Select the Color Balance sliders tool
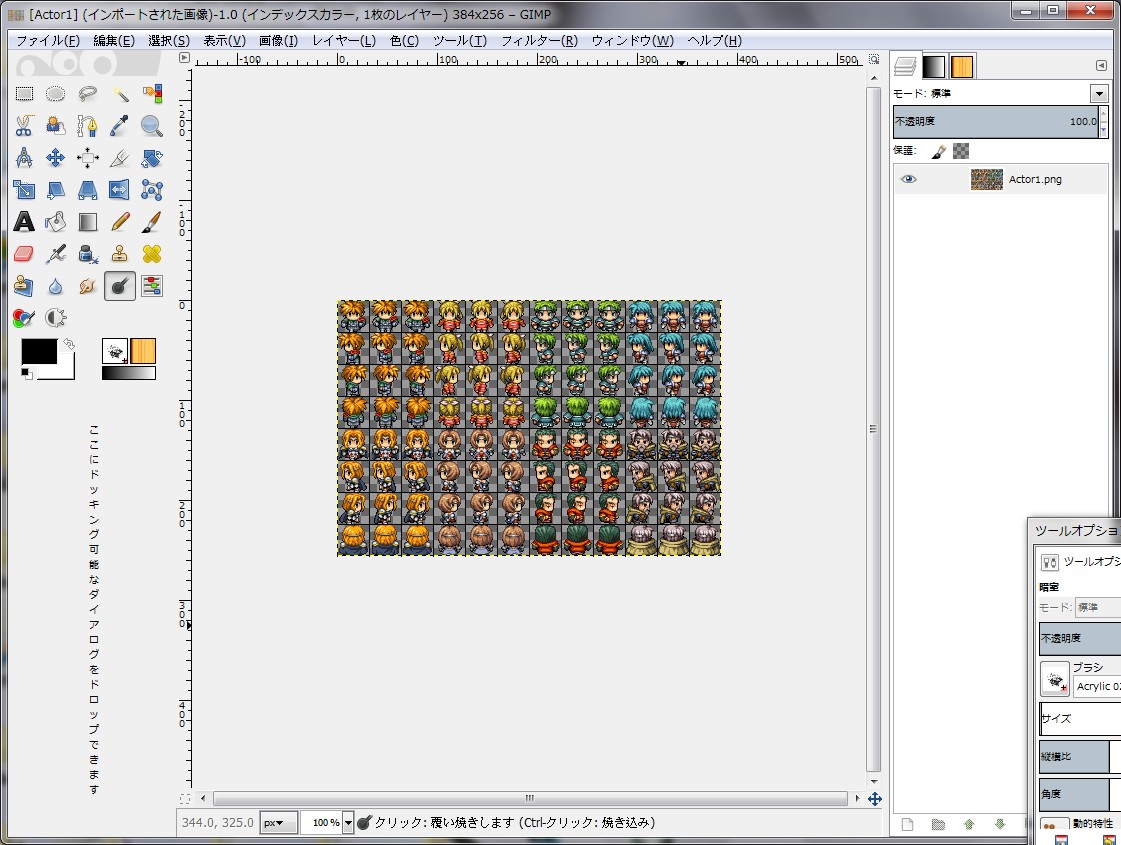This screenshot has height=845, width=1121. (x=152, y=287)
